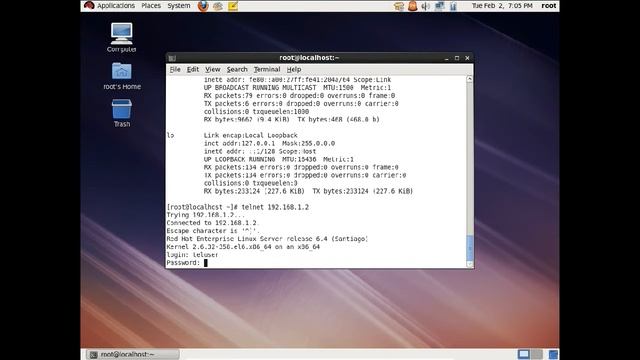Close the terminal window
640x360 pixels.
pos(467,58)
